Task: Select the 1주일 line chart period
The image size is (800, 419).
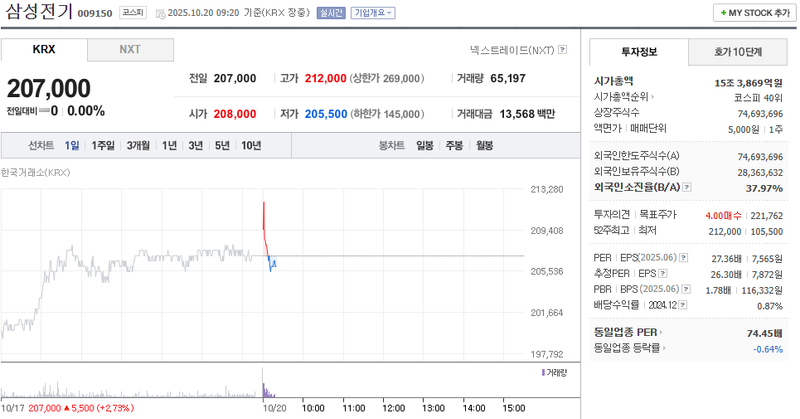Action: coord(102,146)
